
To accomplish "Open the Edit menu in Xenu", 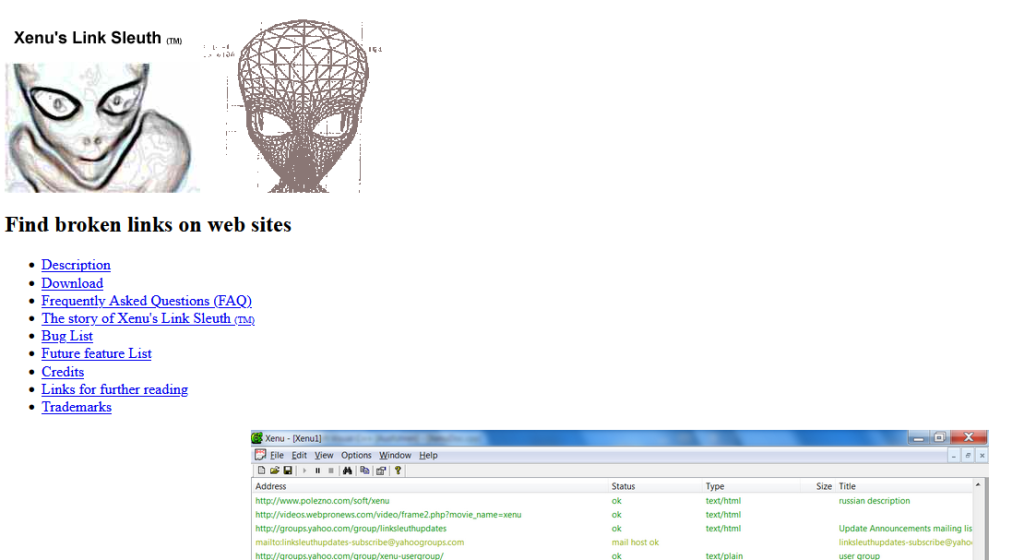I will point(299,456).
